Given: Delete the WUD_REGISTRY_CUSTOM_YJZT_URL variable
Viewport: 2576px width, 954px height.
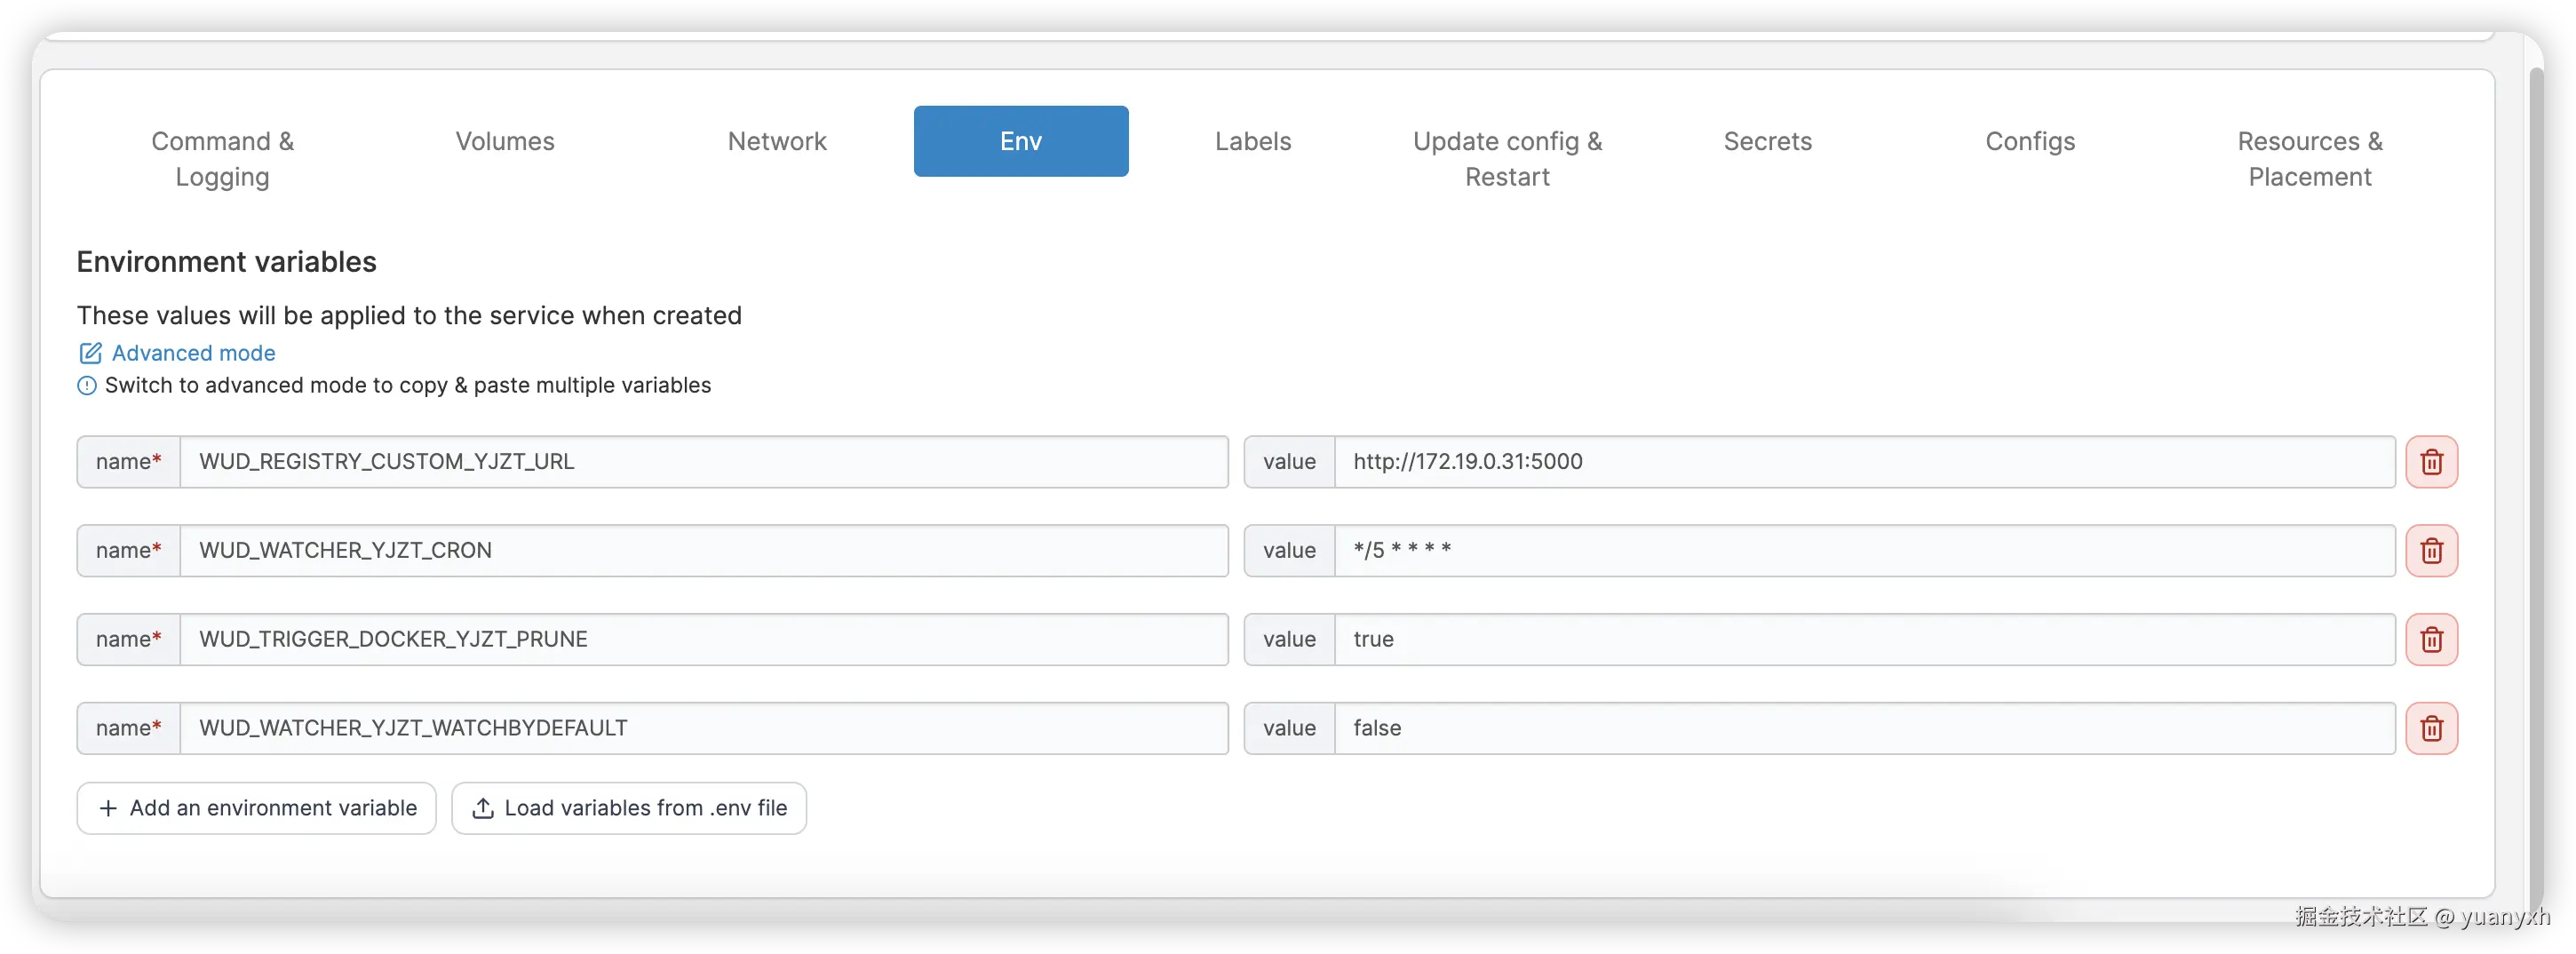Looking at the screenshot, I should click(2432, 461).
